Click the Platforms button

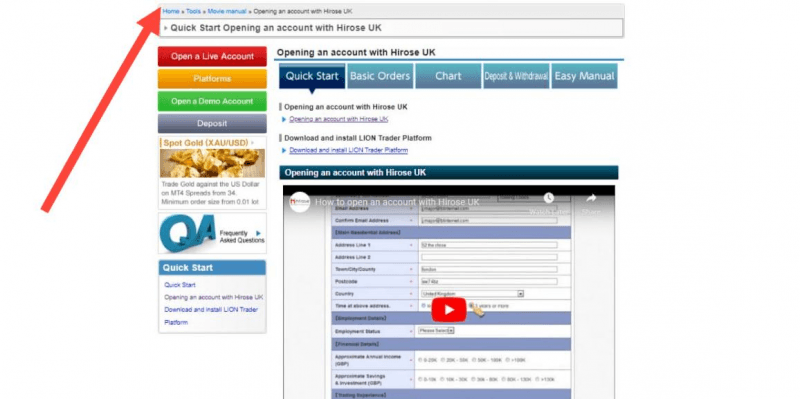click(212, 79)
